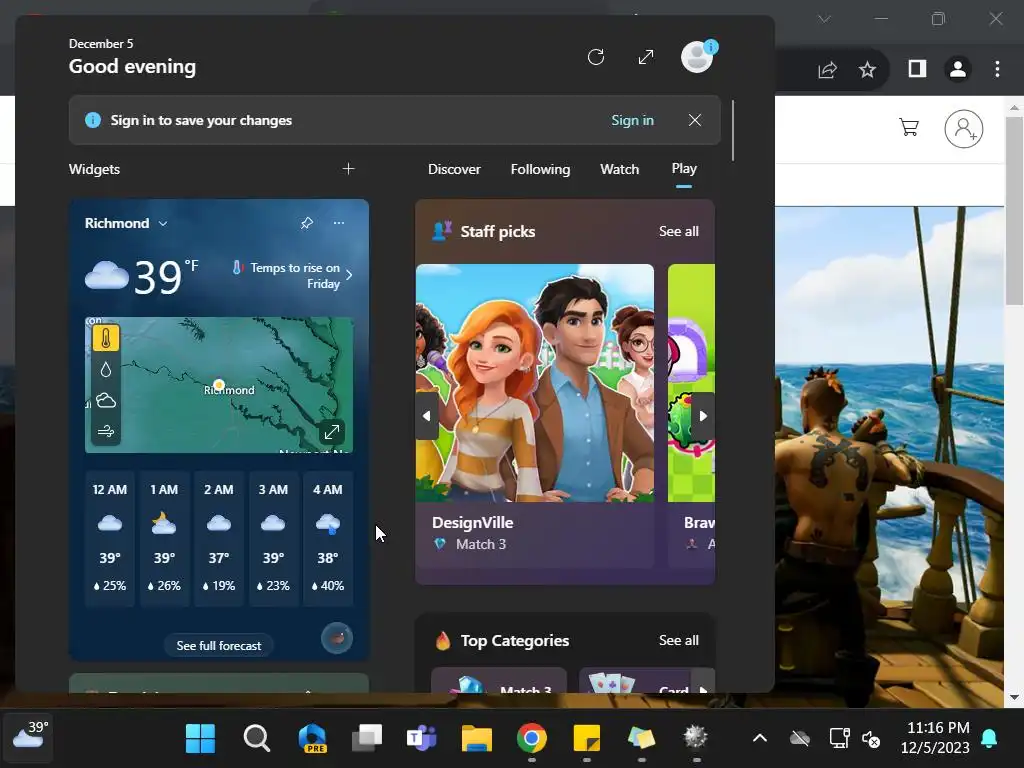
Task: Open webpage account sign-in icon
Action: point(964,129)
